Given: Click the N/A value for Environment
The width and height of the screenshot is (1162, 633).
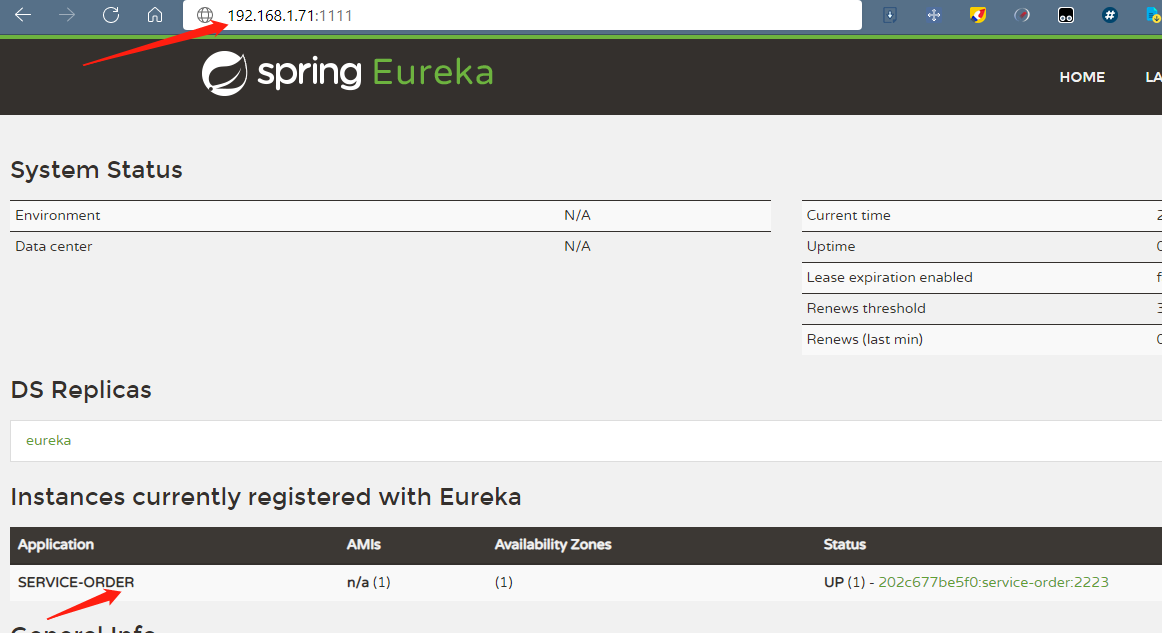Looking at the screenshot, I should tap(577, 215).
